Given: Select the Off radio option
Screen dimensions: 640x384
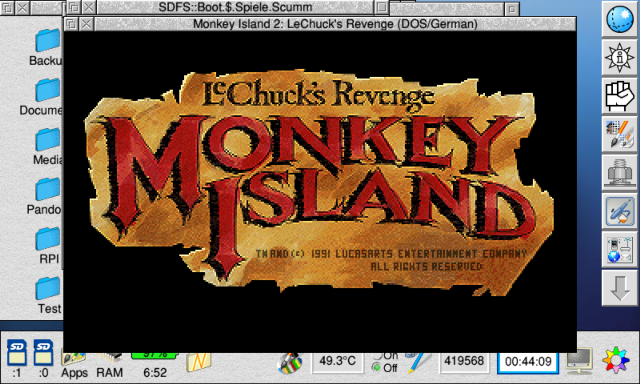Looking at the screenshot, I should [x=384, y=368].
